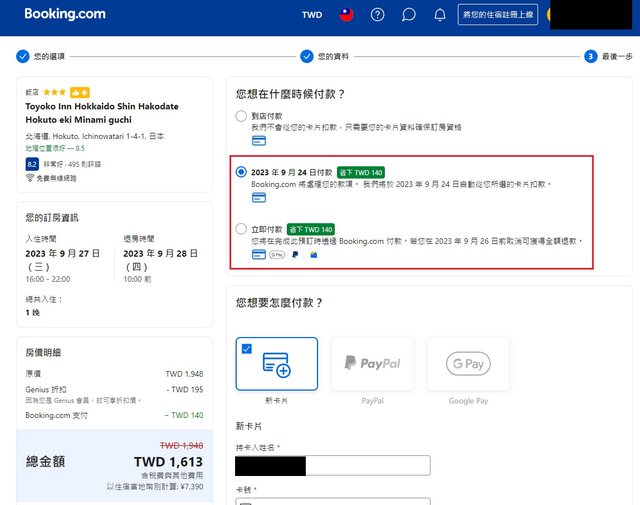Open the messages chat bubble icon
This screenshot has width=640, height=505.
pos(408,15)
